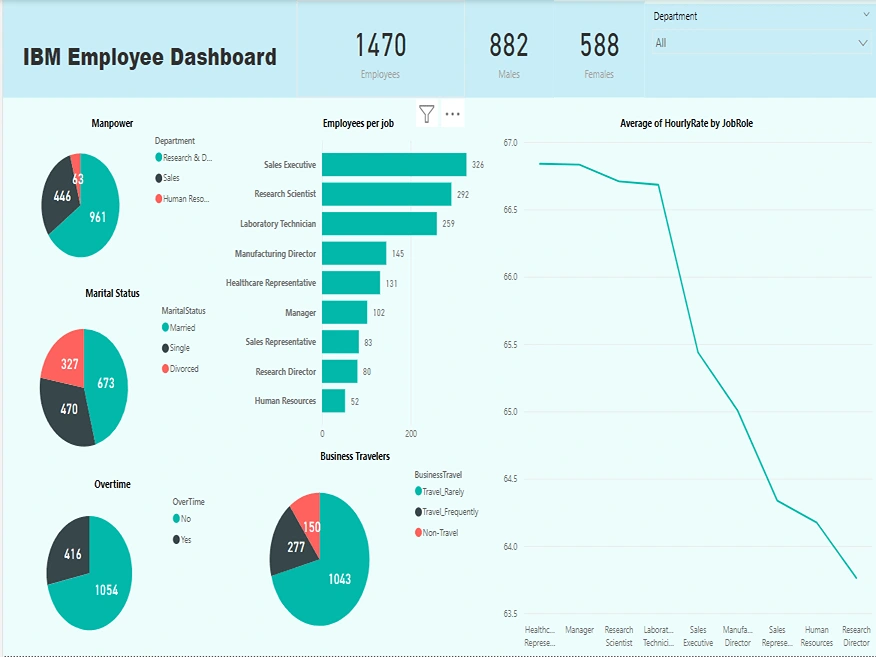Click the 326 data label
The width and height of the screenshot is (876, 657).
pyautogui.click(x=478, y=165)
